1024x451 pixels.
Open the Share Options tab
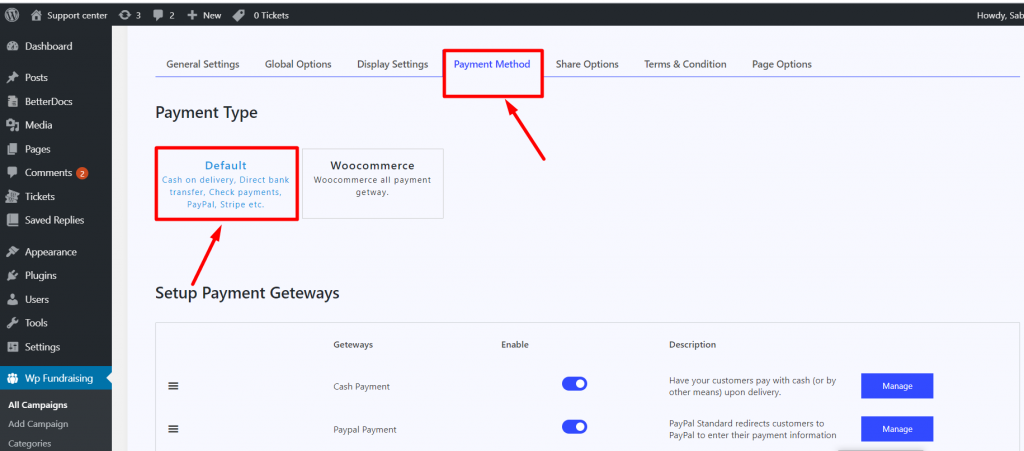tap(587, 64)
